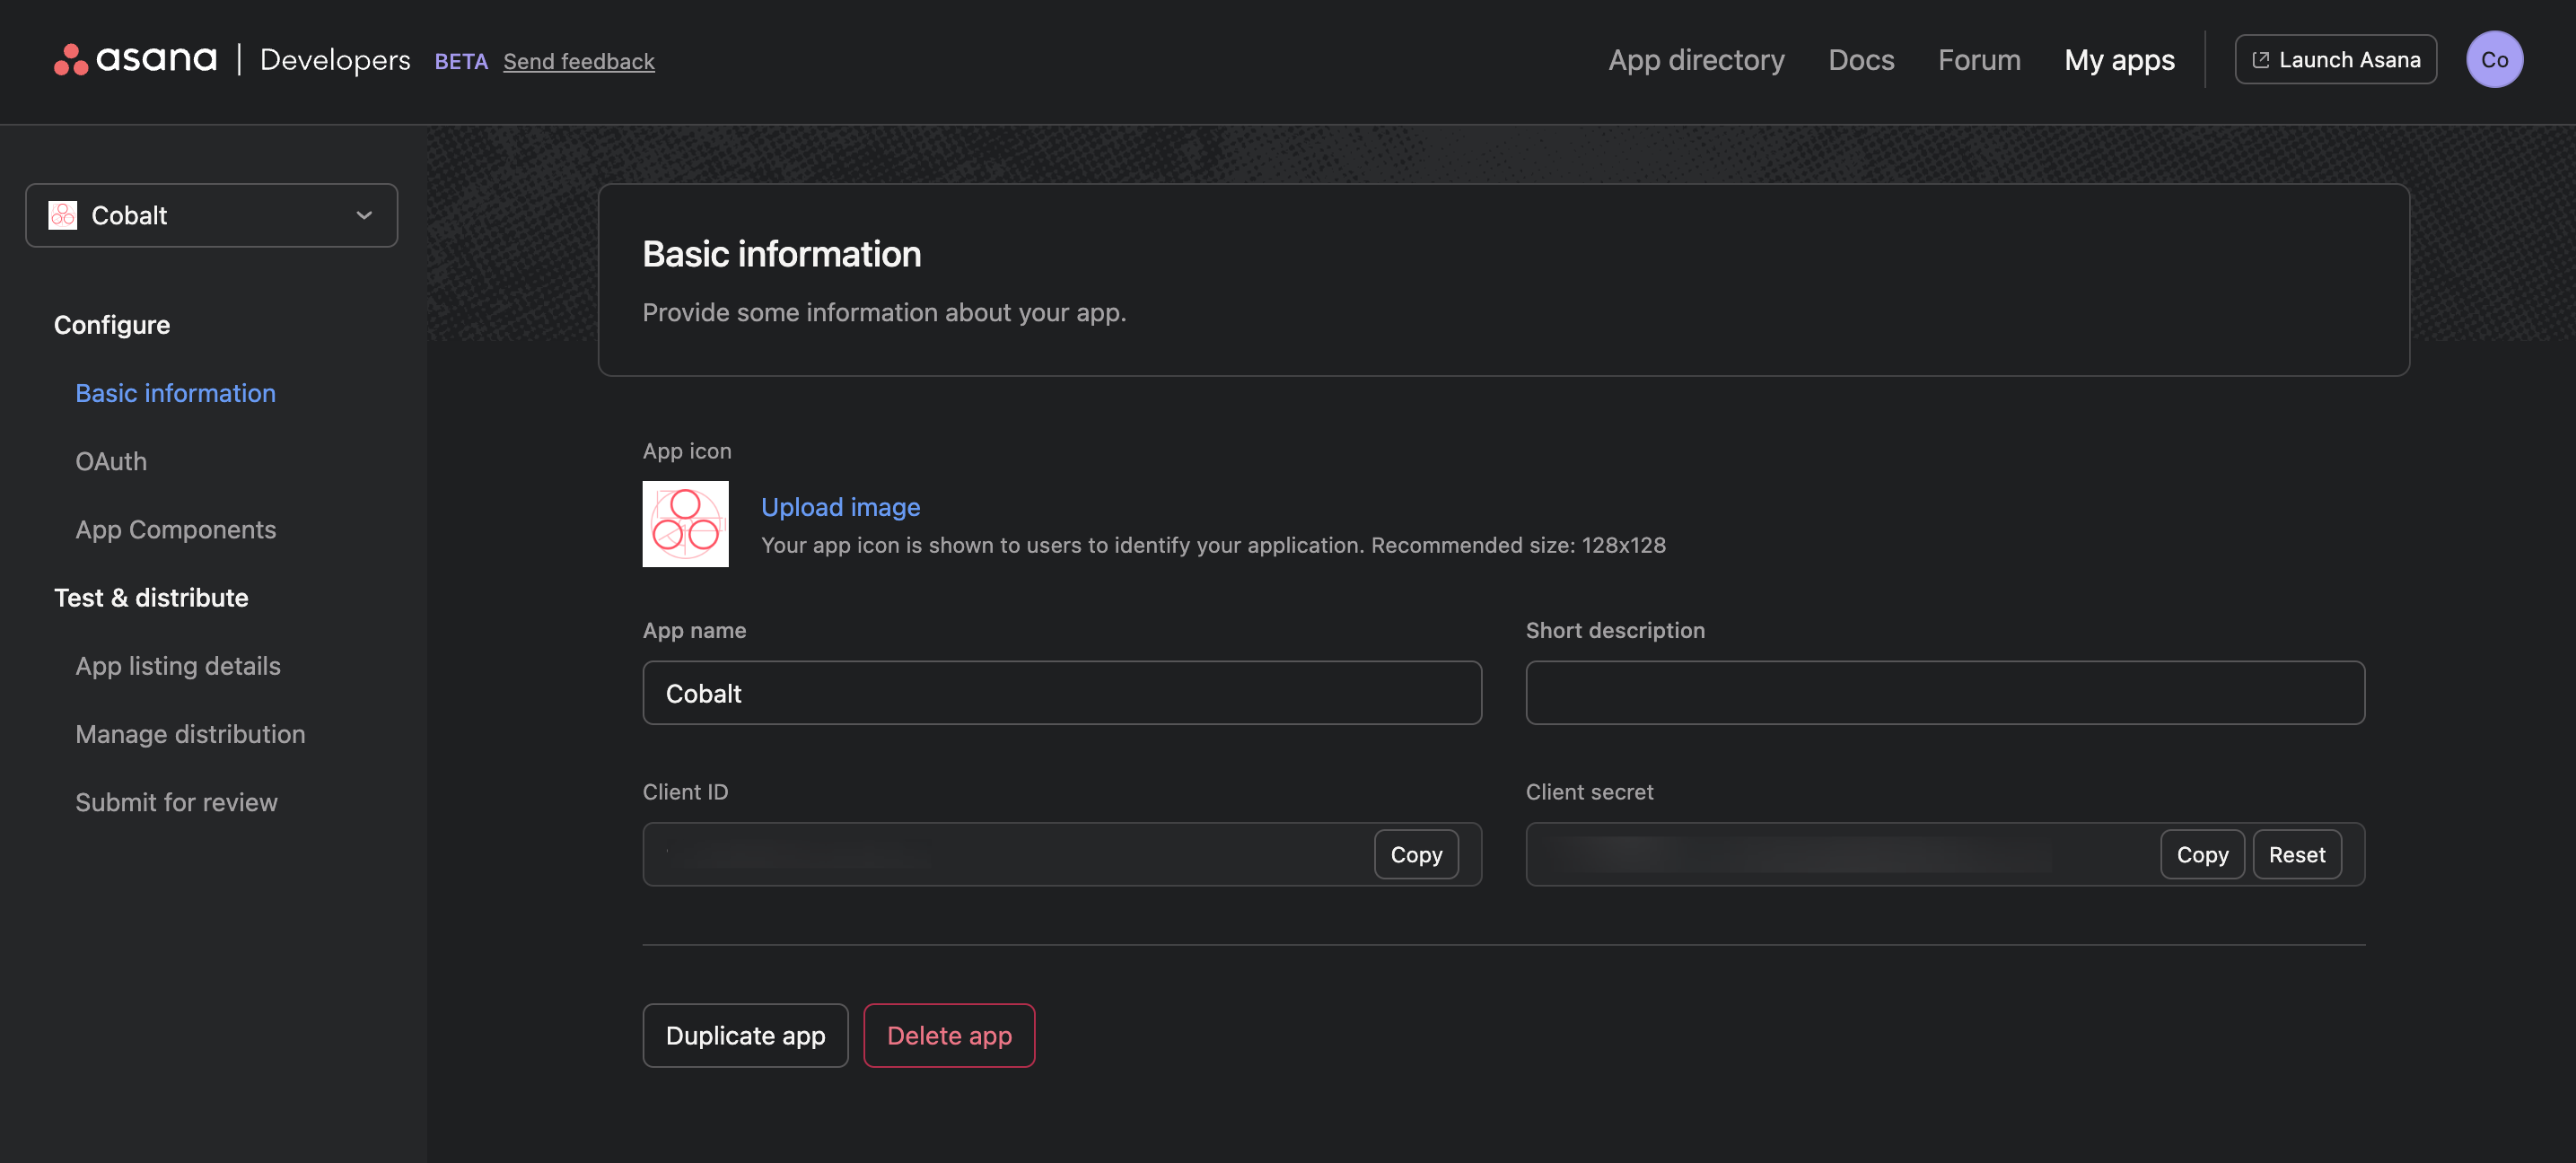Click the Cobalt app icon thumbnail

coord(685,523)
